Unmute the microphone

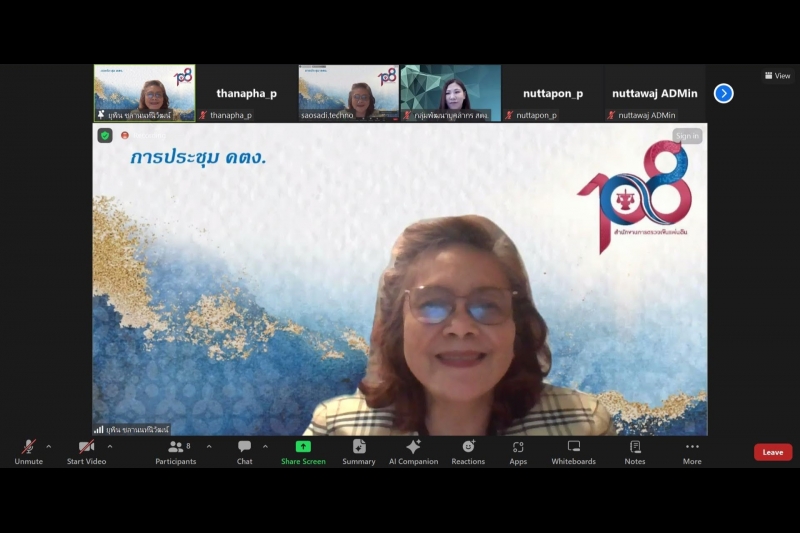pyautogui.click(x=29, y=451)
